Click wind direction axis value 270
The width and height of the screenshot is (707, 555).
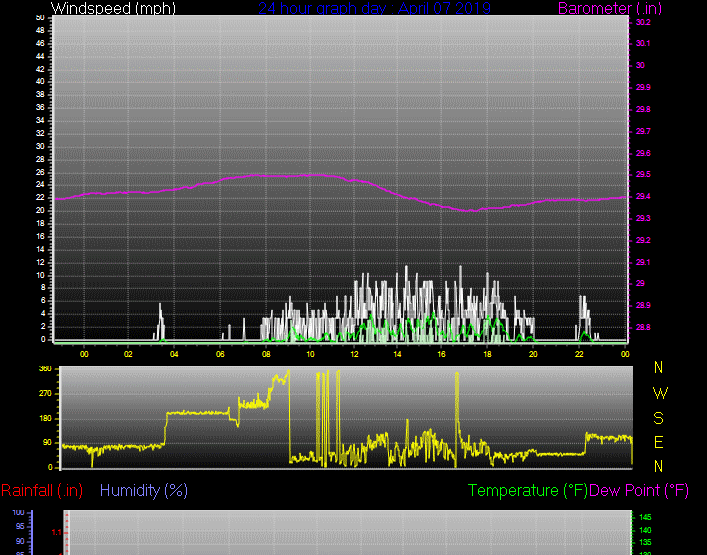point(45,394)
